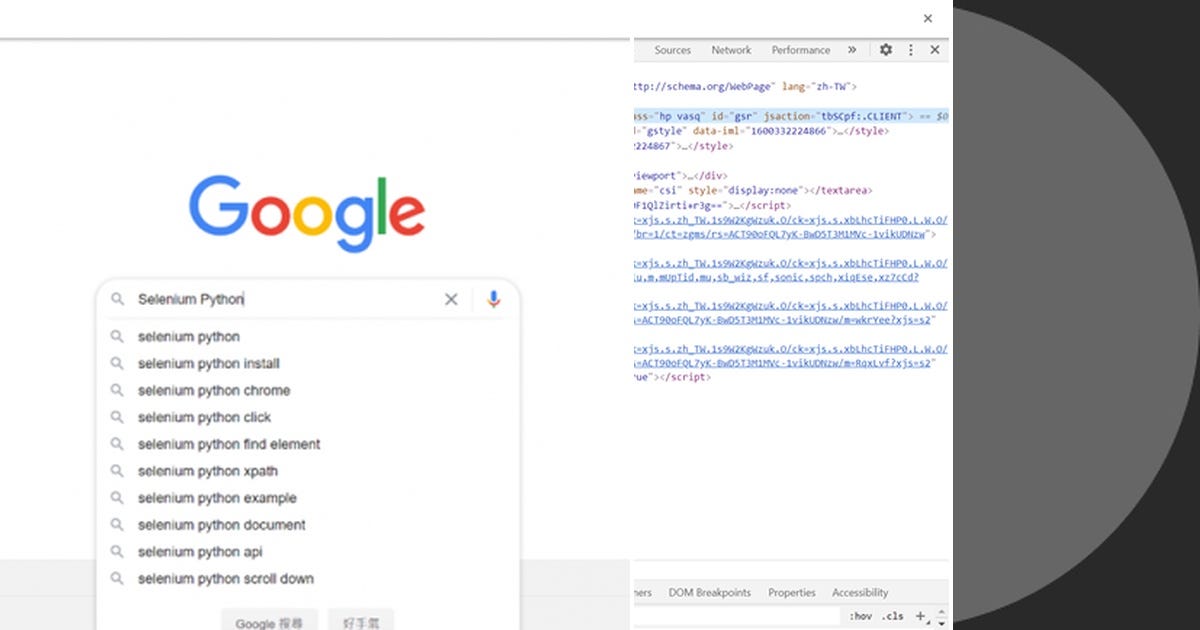Open the DevTools three-dot customize menu

pyautogui.click(x=911, y=49)
